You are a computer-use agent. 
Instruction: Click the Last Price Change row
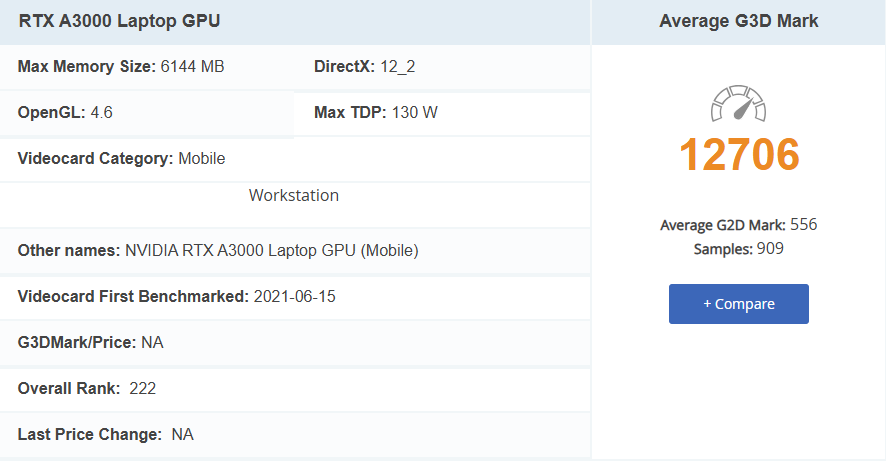point(105,434)
